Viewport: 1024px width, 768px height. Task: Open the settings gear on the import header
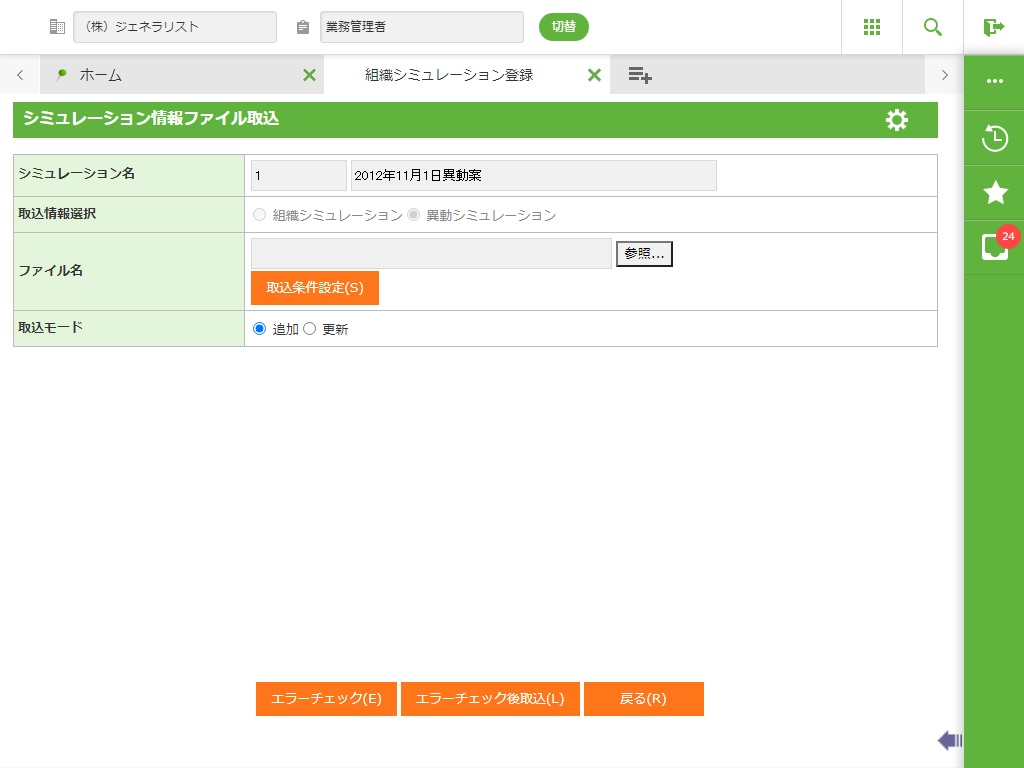(897, 120)
